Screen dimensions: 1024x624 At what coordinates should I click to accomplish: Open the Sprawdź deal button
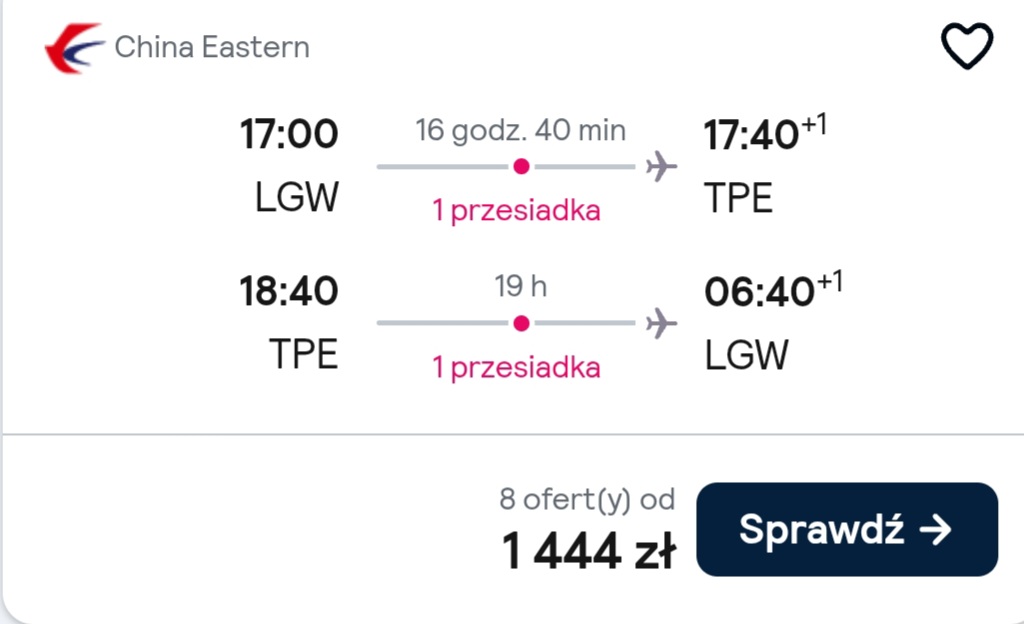847,529
